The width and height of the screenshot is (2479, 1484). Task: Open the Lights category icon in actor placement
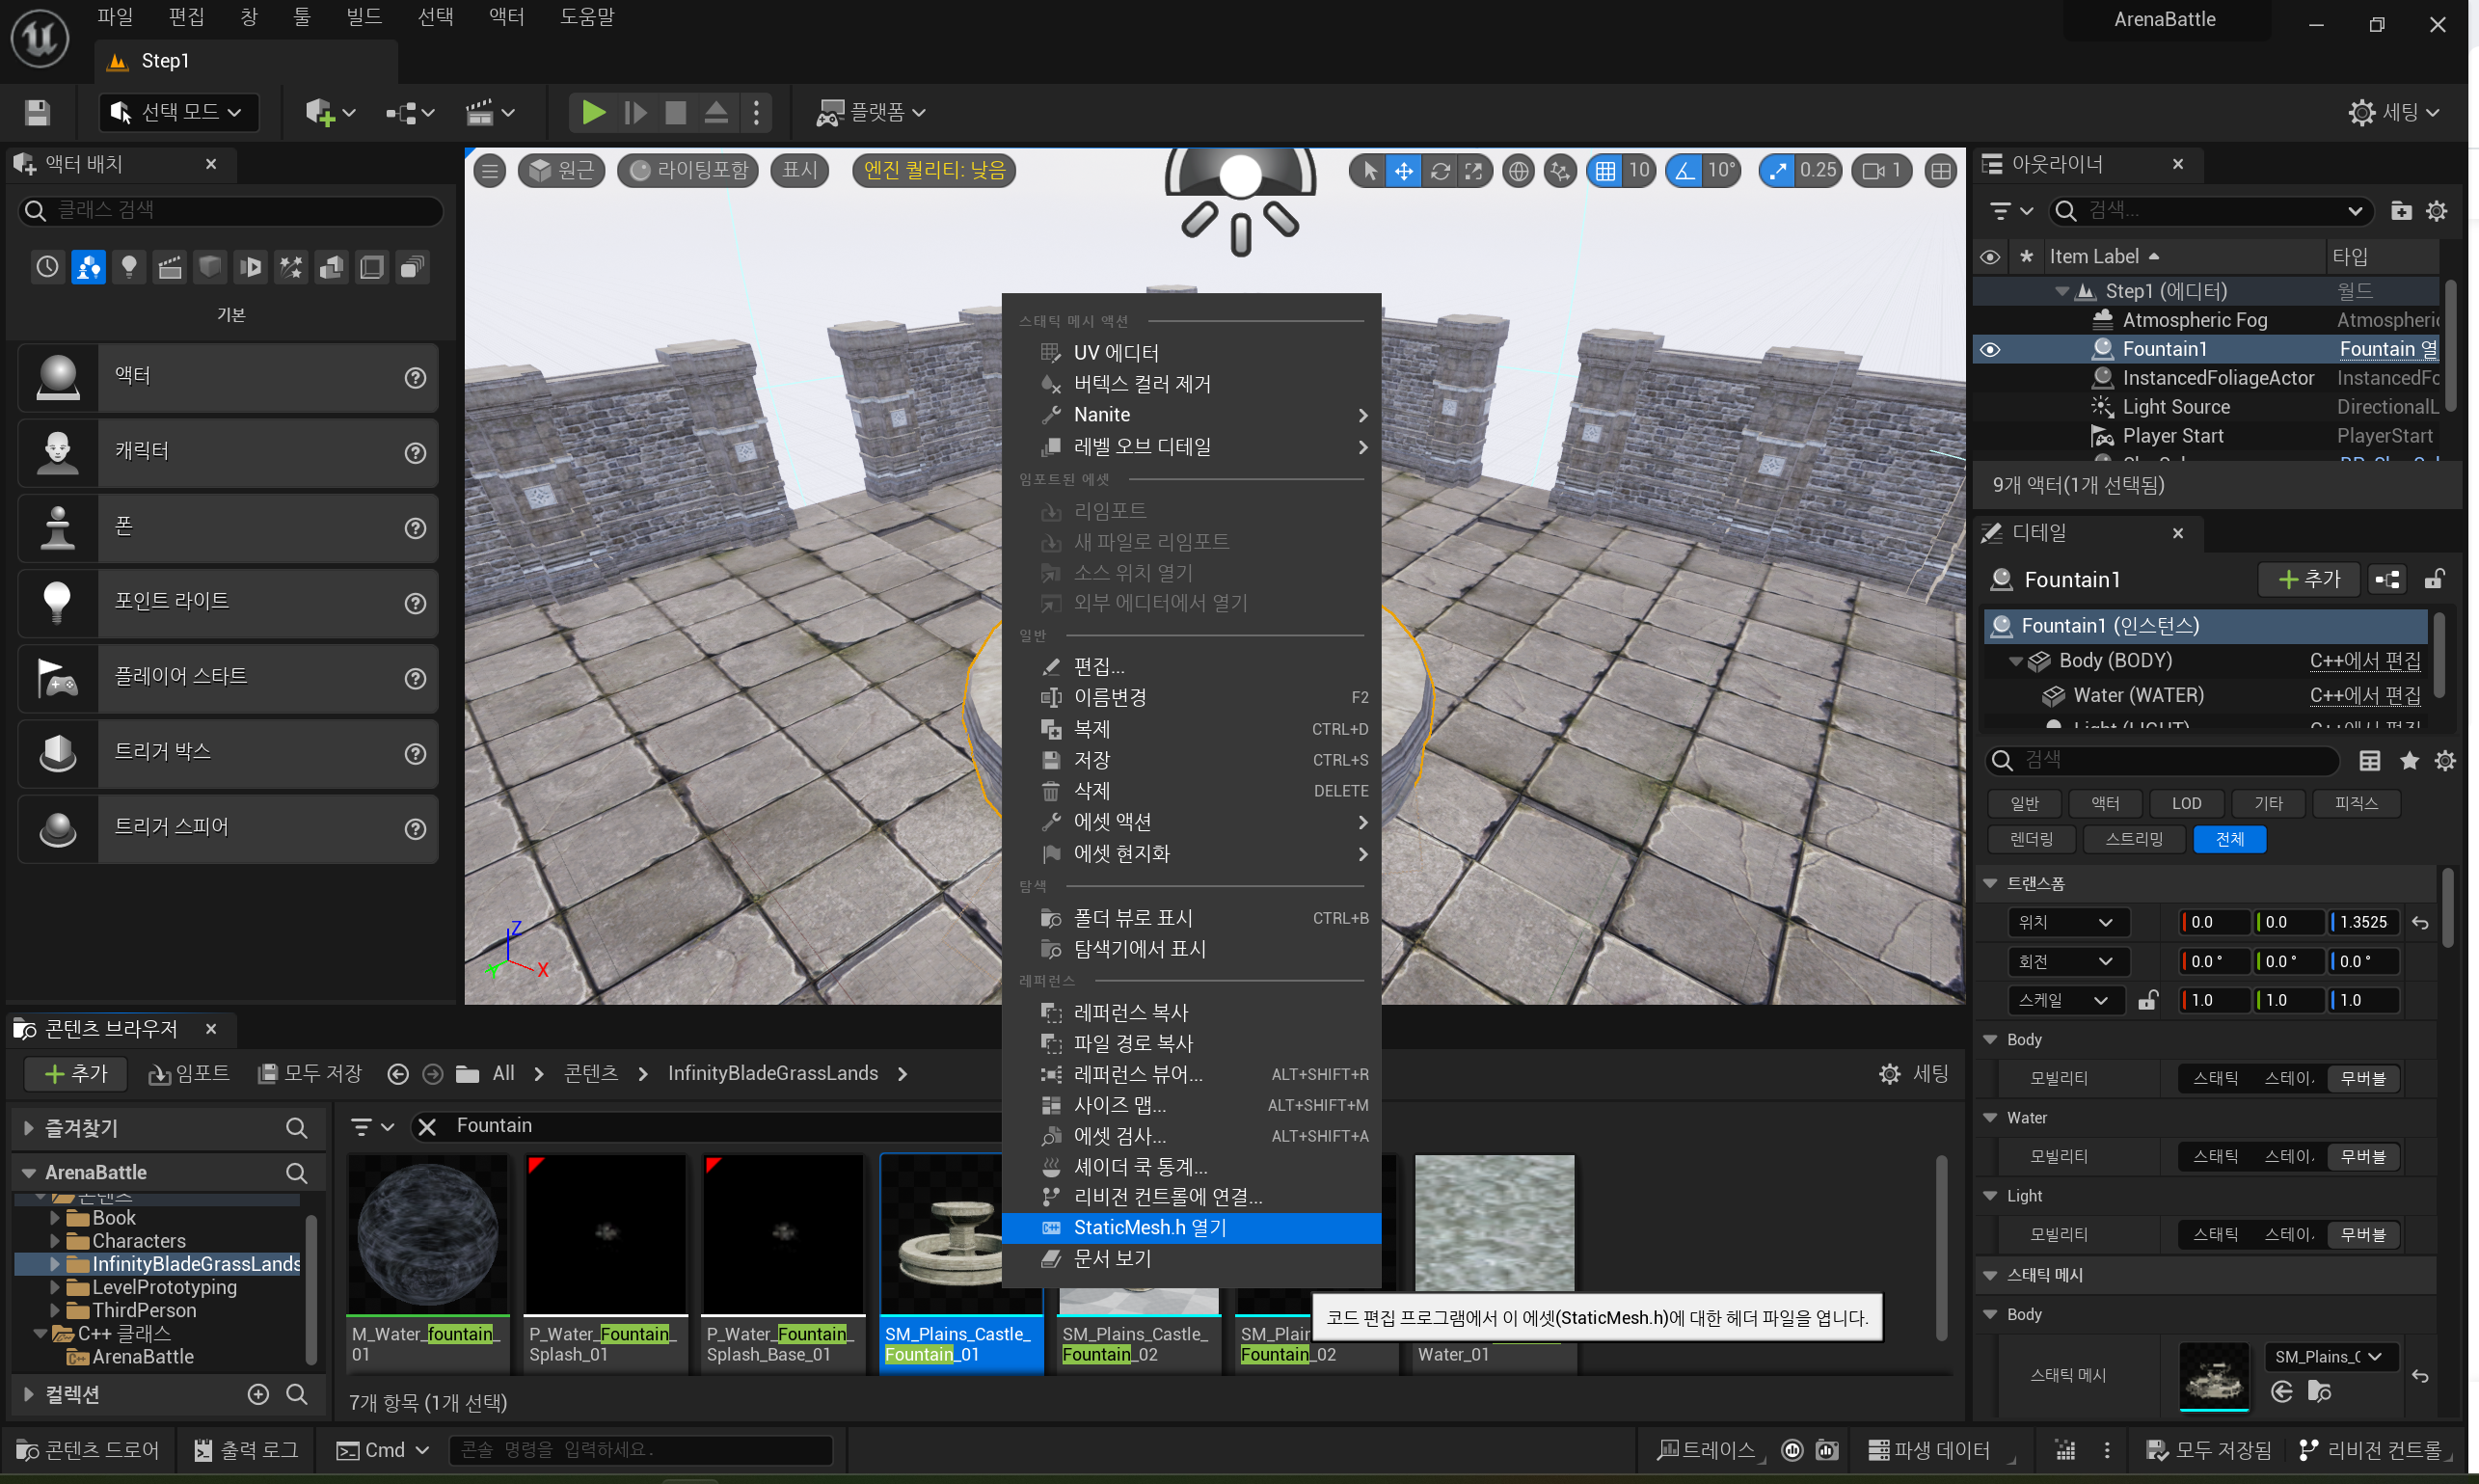click(129, 267)
